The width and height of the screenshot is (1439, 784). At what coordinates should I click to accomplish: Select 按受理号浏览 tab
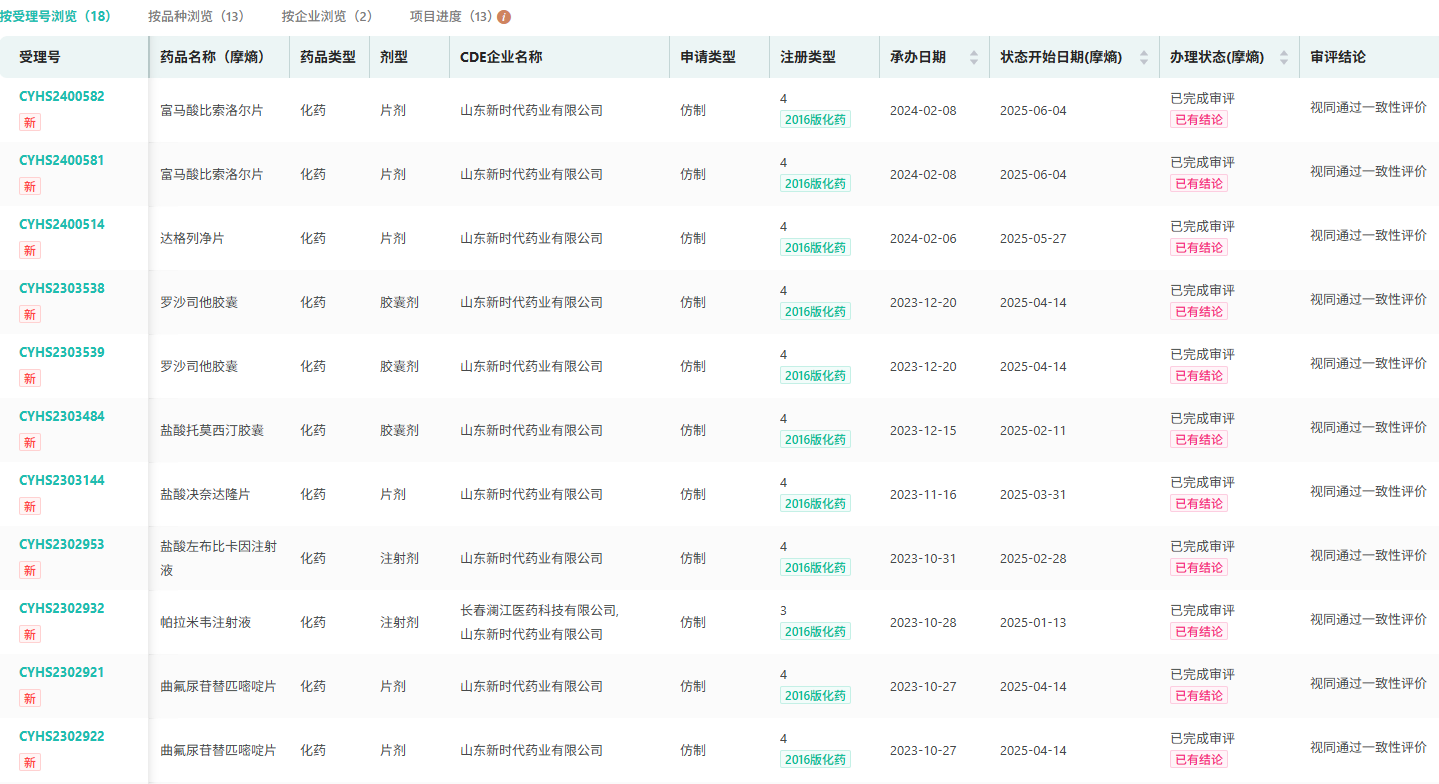(x=56, y=17)
